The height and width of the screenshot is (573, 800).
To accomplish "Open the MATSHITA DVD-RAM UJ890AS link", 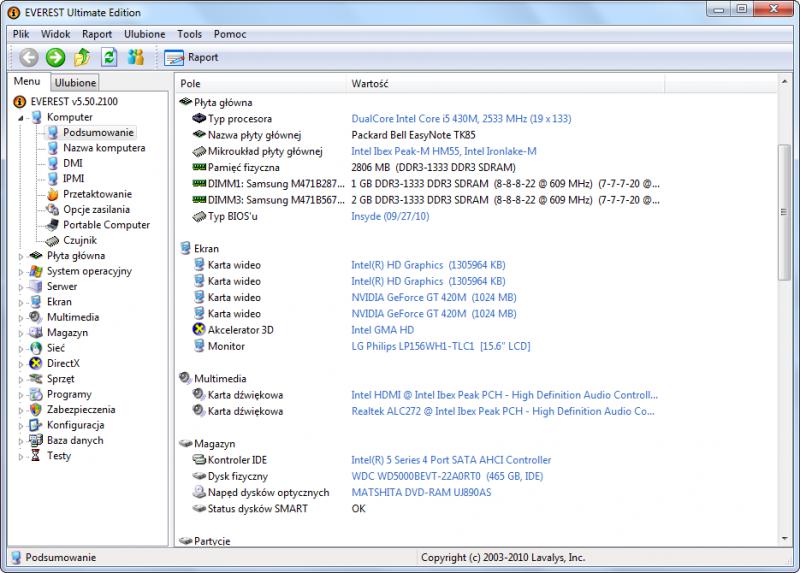I will tap(421, 493).
